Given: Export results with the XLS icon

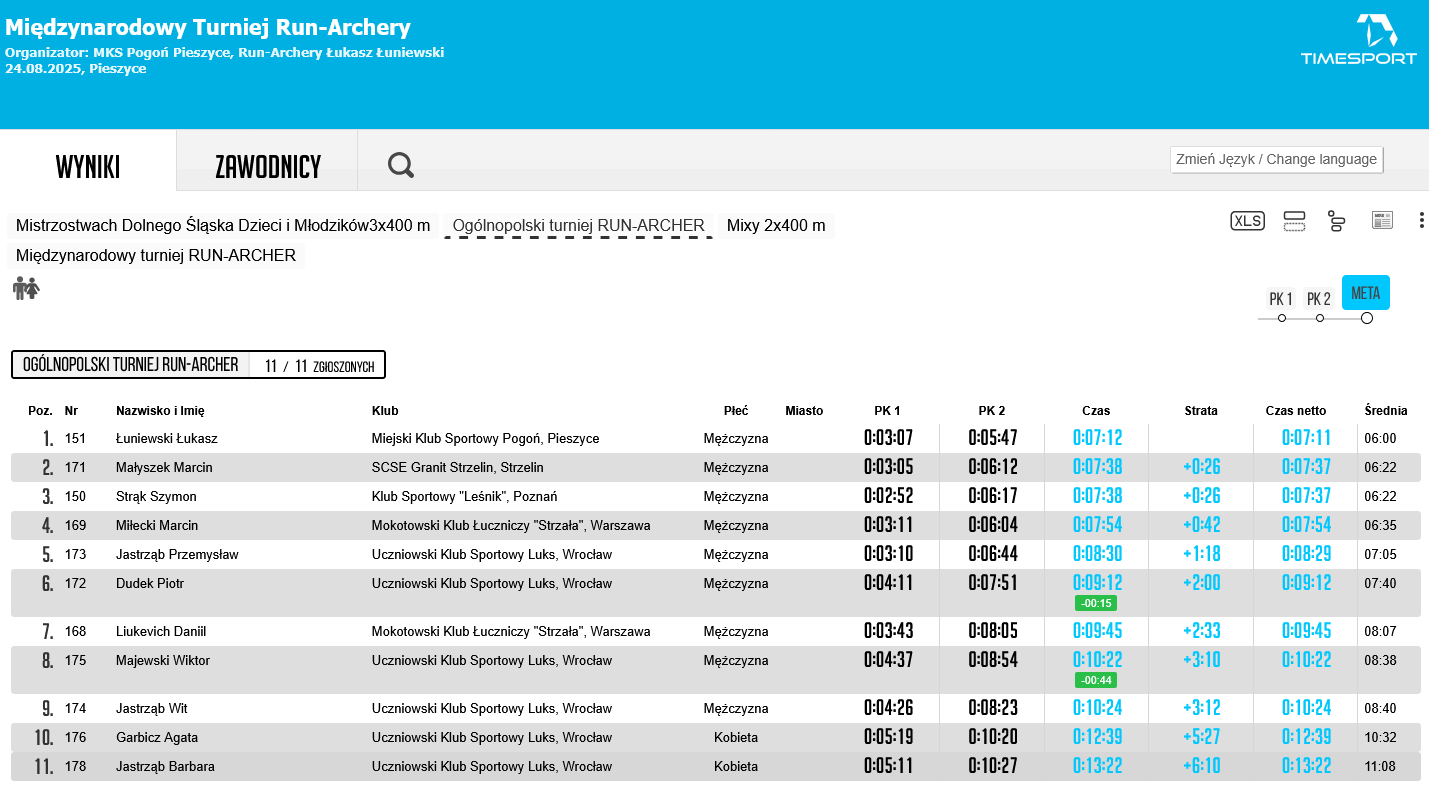Looking at the screenshot, I should 1247,221.
